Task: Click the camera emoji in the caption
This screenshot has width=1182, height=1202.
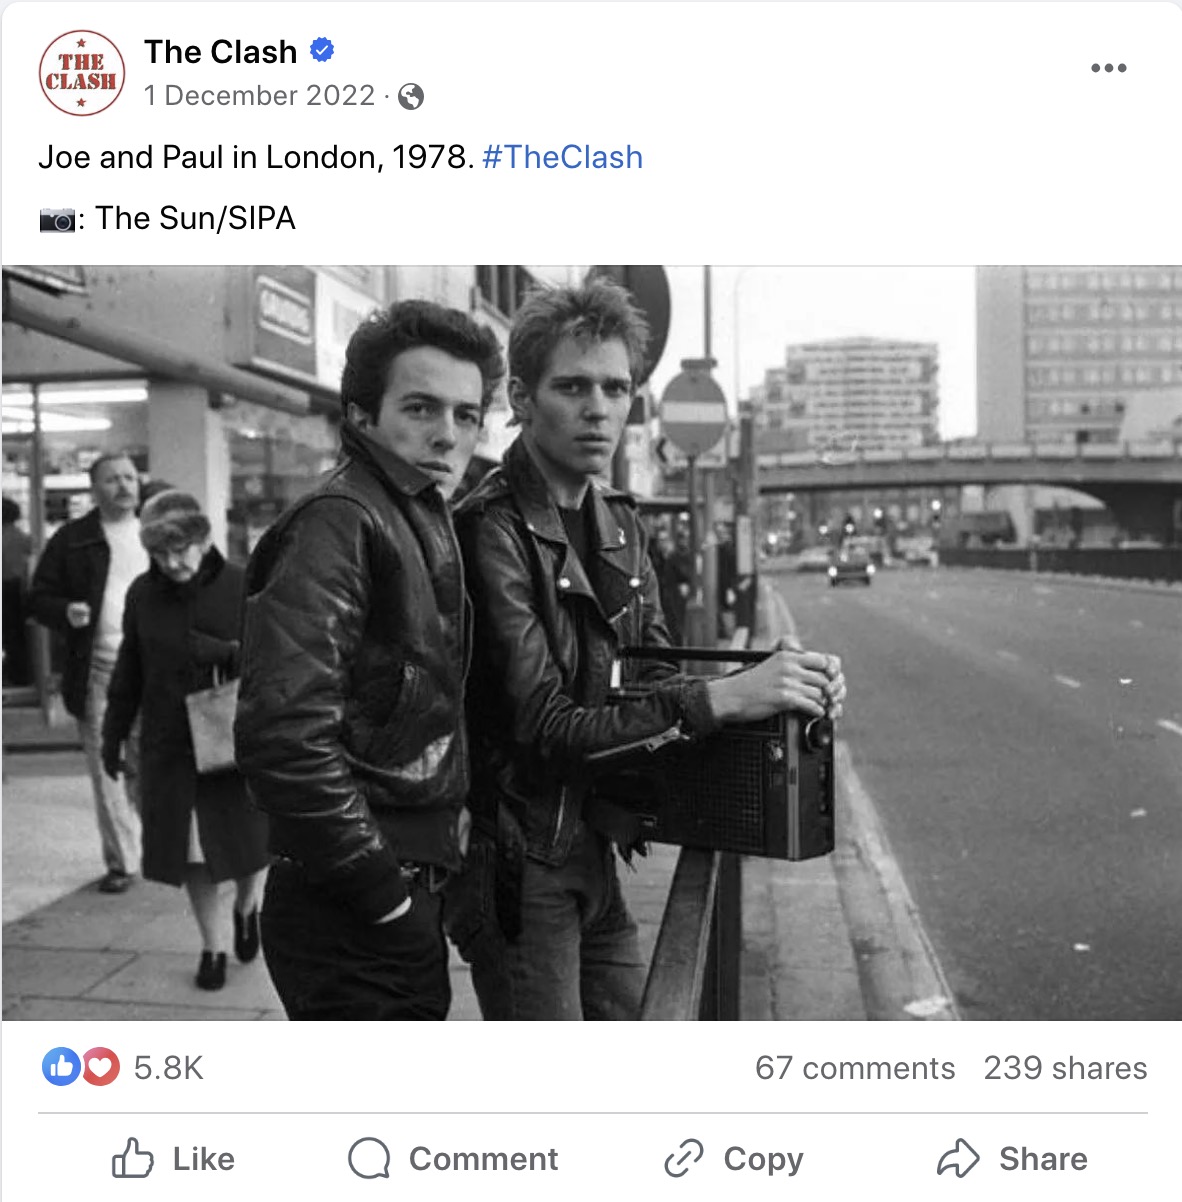Action: pos(57,219)
